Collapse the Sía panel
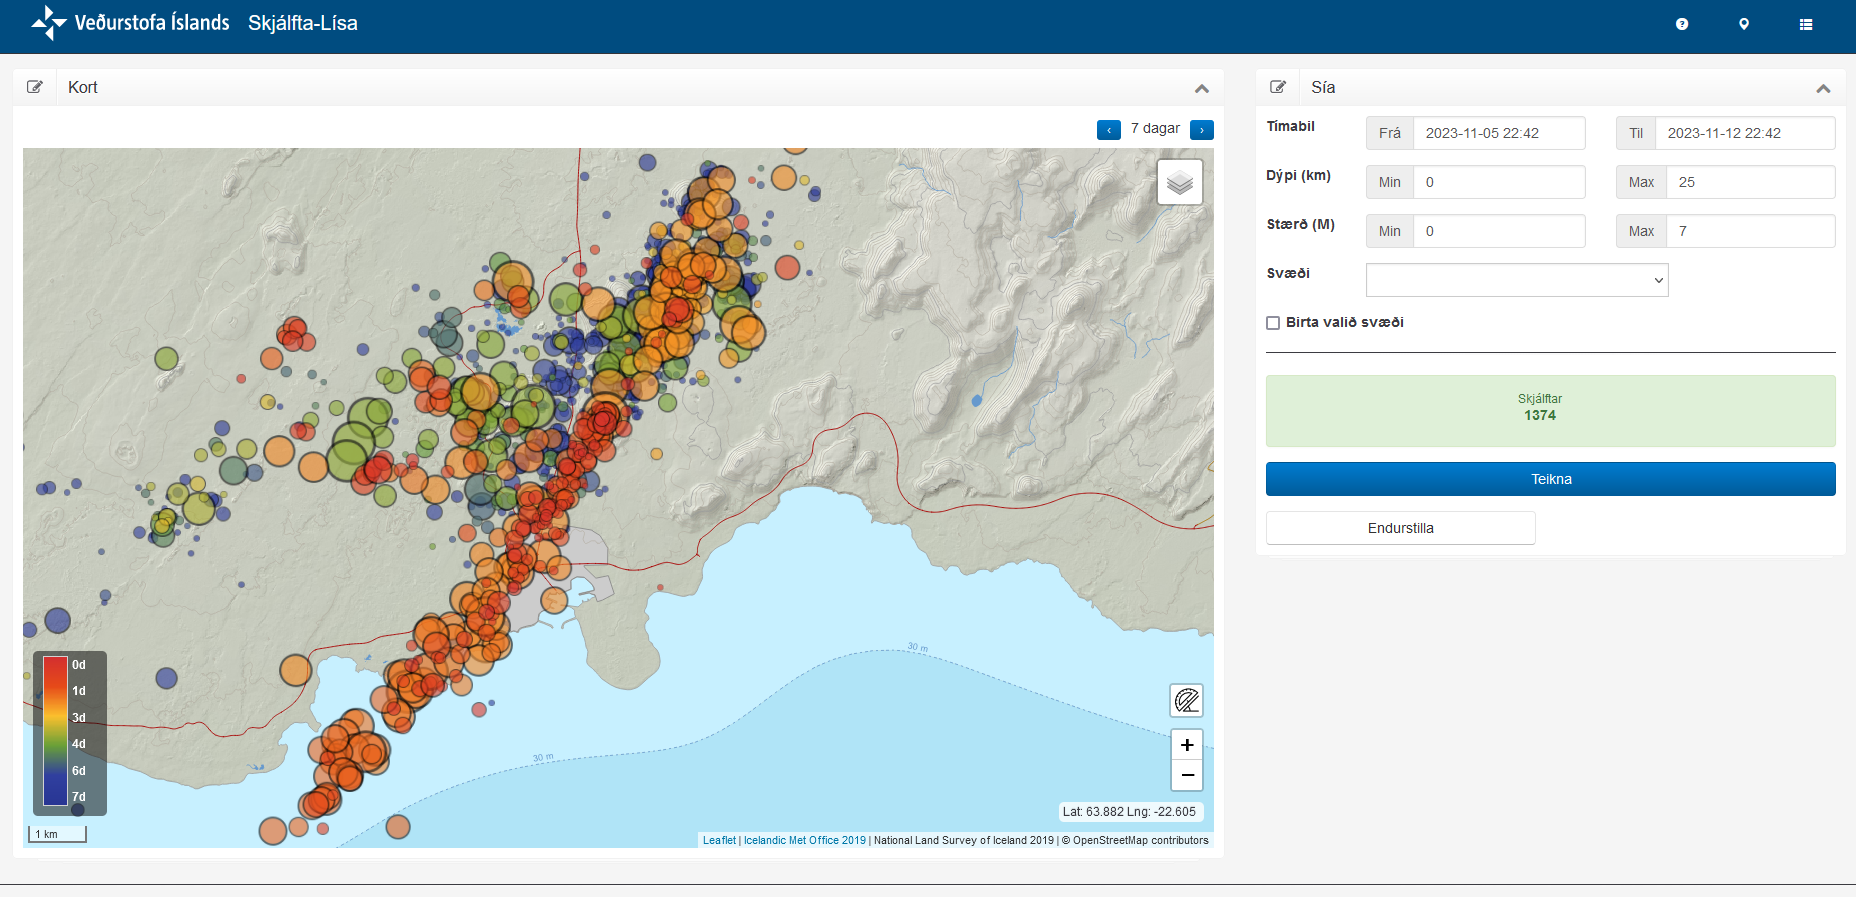The width and height of the screenshot is (1856, 897). (x=1823, y=88)
